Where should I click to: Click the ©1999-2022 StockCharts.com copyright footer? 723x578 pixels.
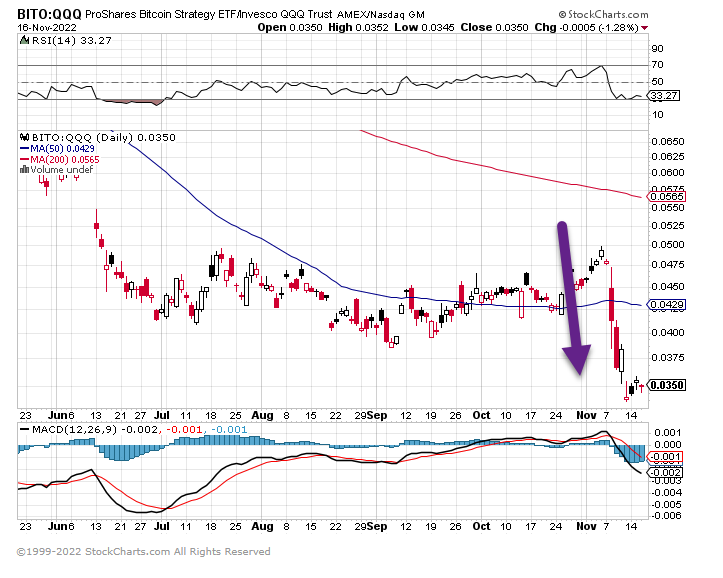144,552
